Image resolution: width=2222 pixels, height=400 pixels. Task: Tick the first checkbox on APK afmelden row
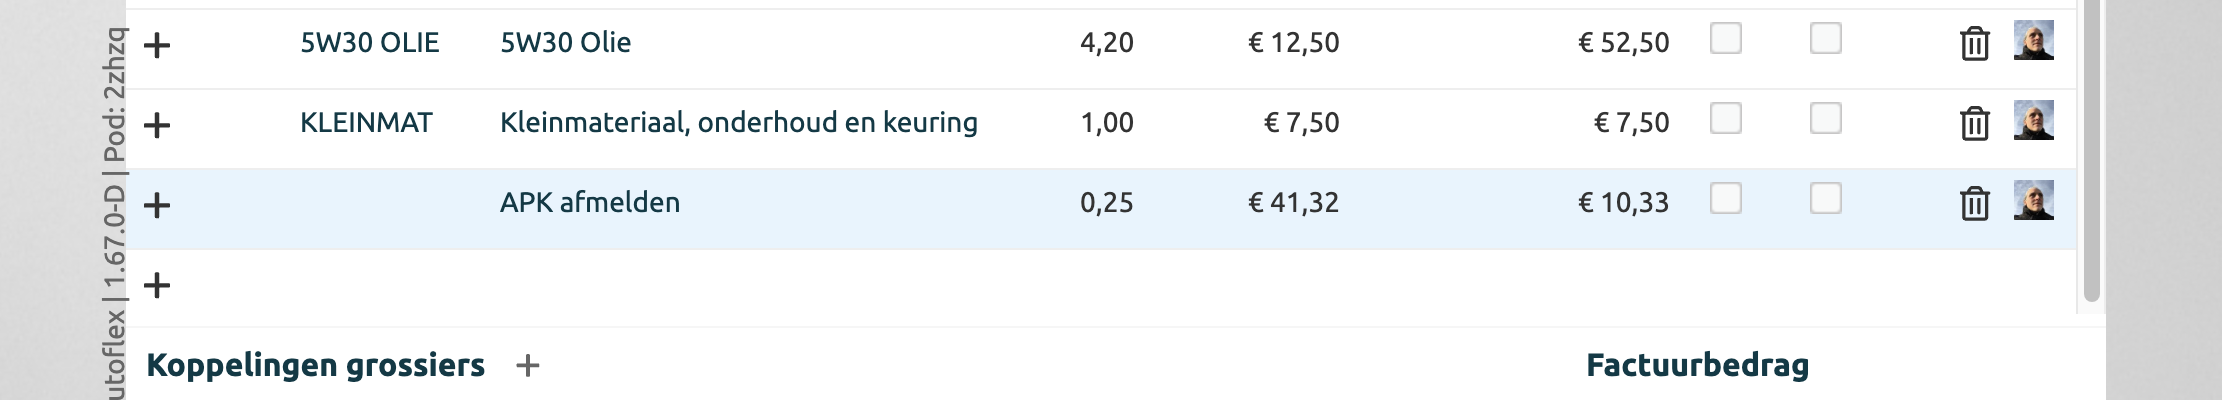1726,199
